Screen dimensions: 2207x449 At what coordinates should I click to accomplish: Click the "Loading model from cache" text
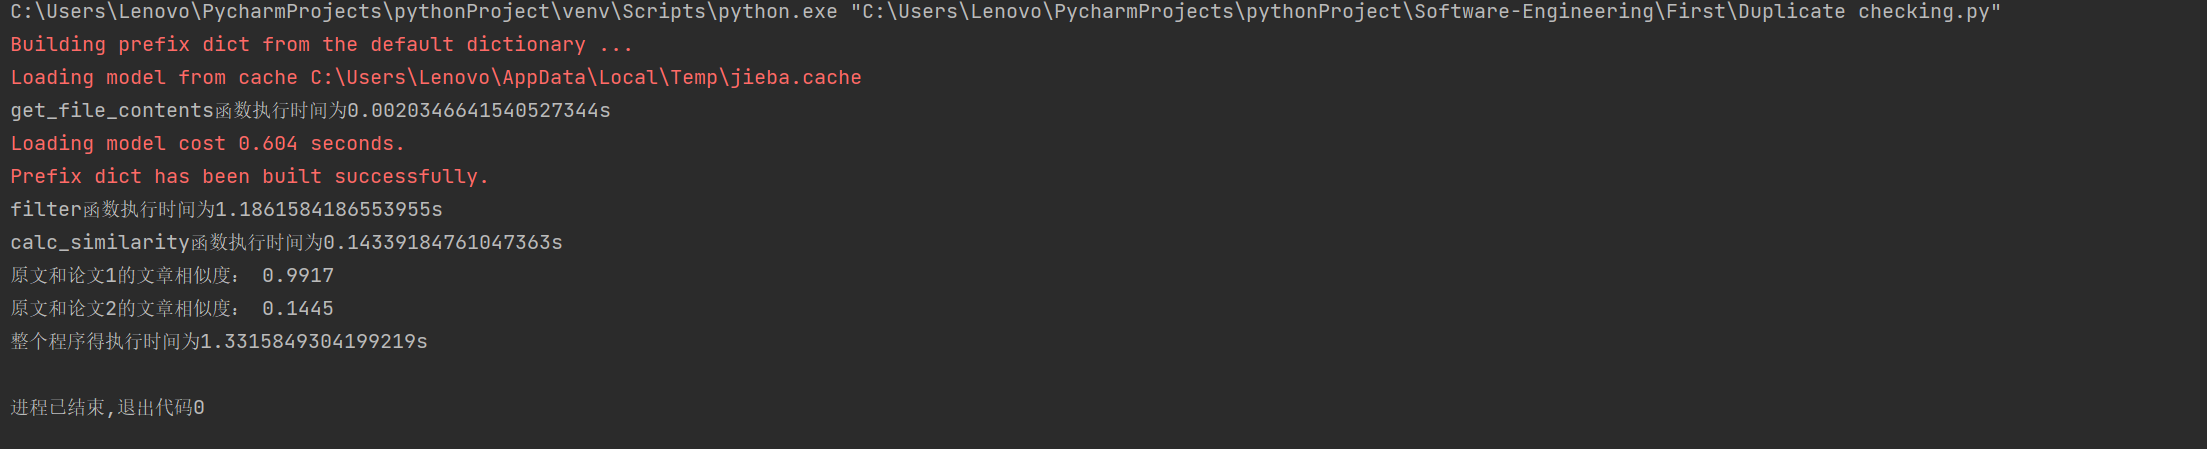coord(154,78)
